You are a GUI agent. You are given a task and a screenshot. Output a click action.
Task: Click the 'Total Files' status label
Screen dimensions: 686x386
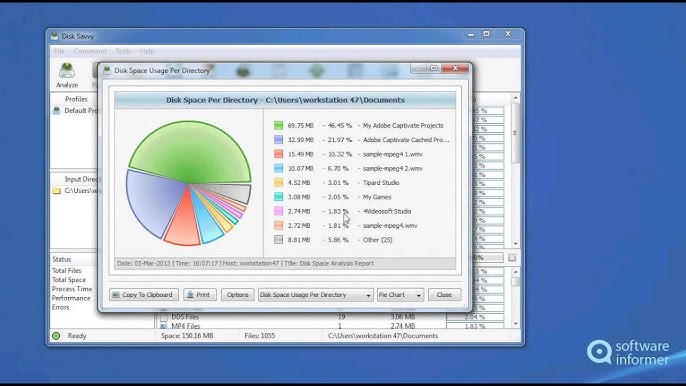[x=66, y=270]
